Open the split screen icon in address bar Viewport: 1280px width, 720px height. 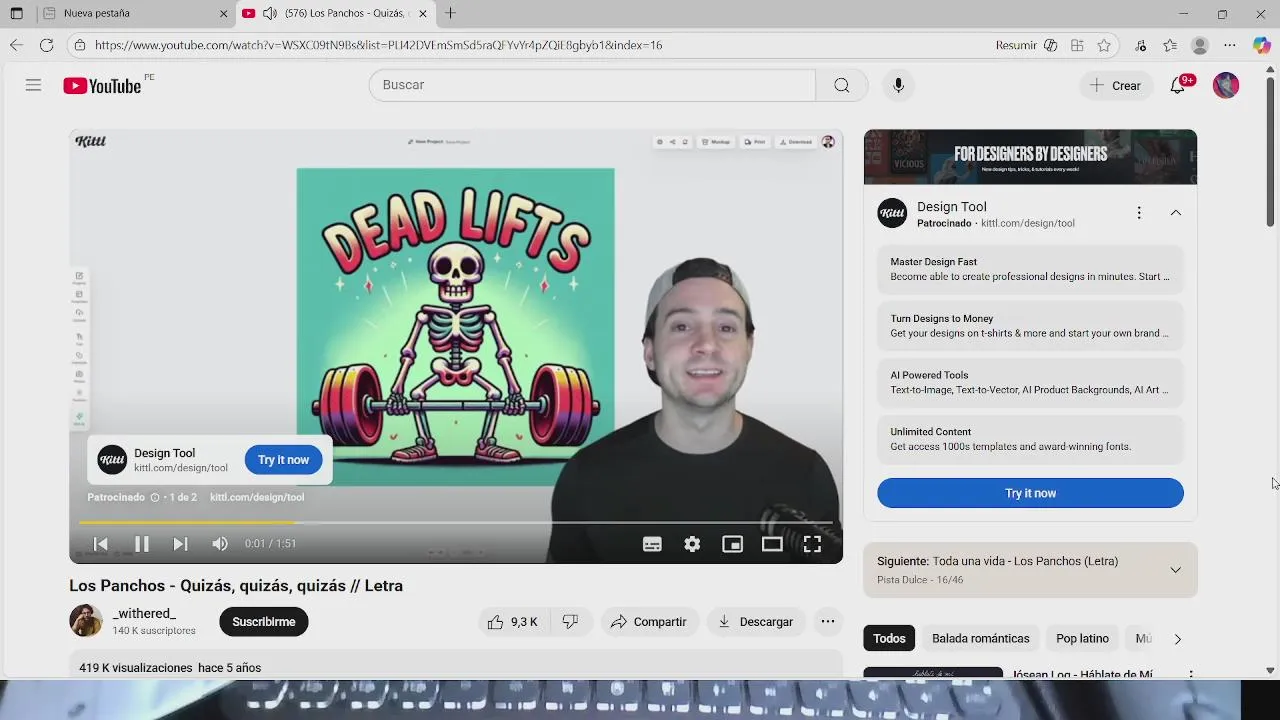click(1077, 45)
